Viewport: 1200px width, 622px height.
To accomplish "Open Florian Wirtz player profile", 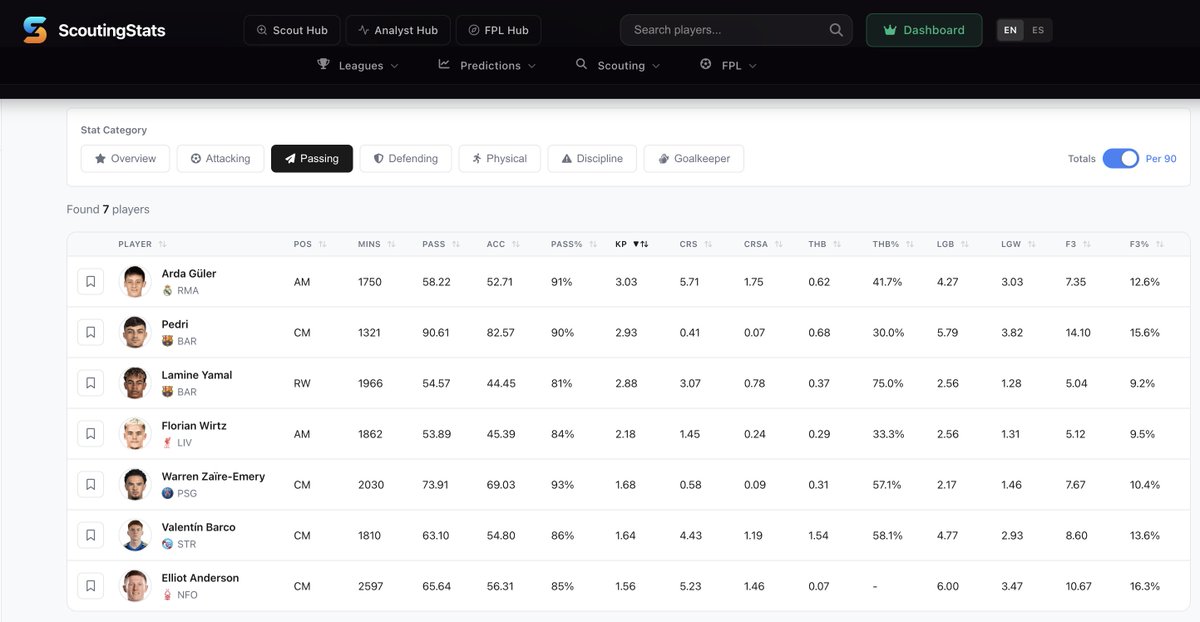I will (x=194, y=426).
